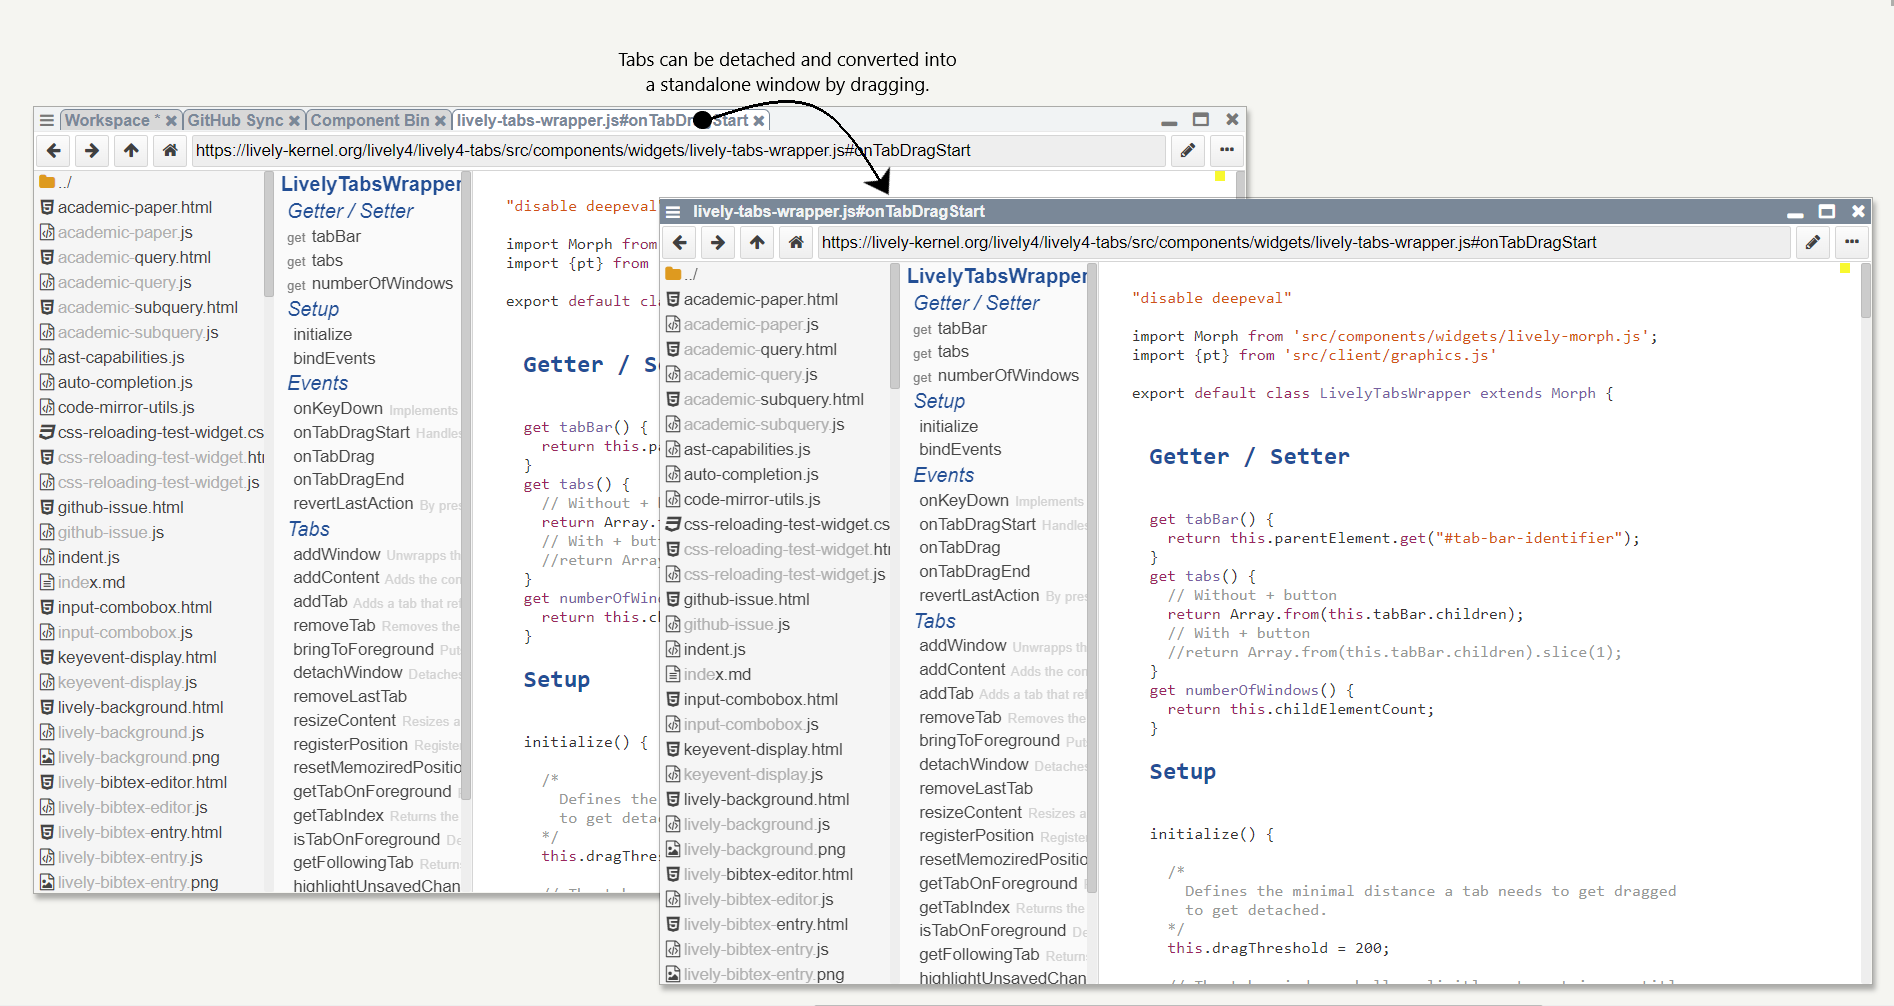Open the hamburger menu in the detached window title bar
This screenshot has width=1894, height=1006.
tap(673, 212)
